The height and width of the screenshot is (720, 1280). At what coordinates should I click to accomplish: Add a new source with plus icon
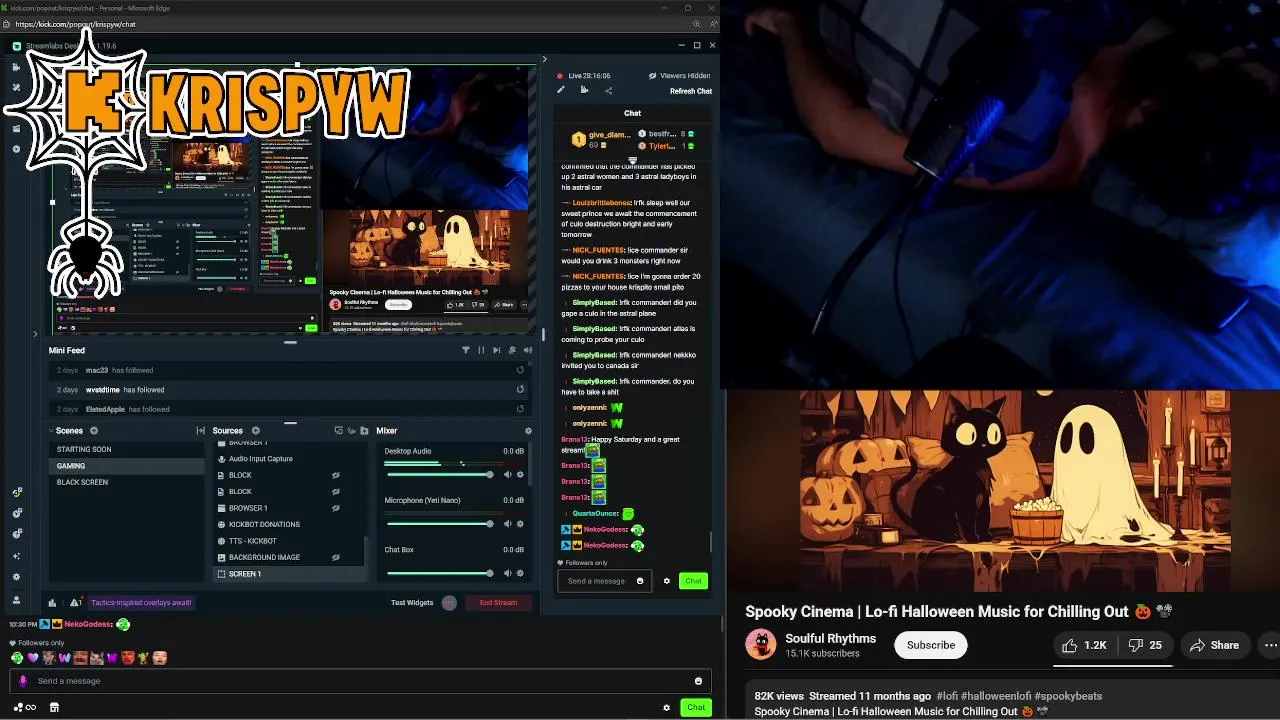255,431
